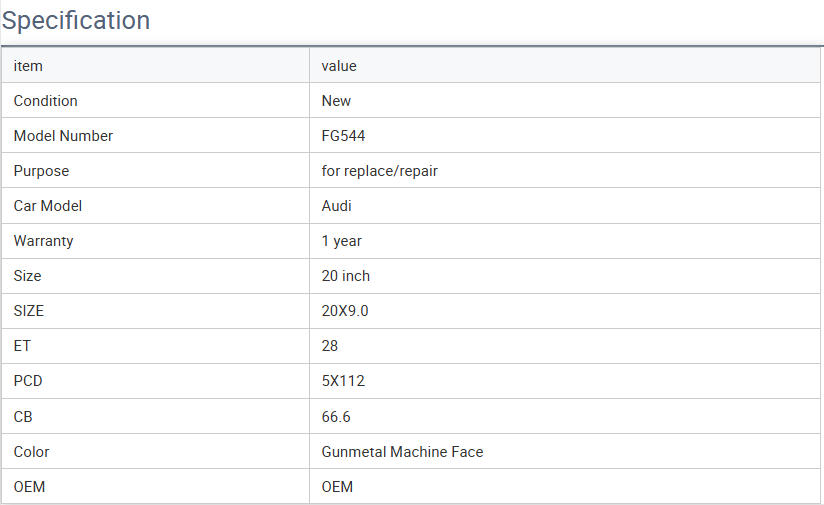Viewport: 824px width, 505px height.
Task: Select the 'New' condition value
Action: click(x=336, y=101)
